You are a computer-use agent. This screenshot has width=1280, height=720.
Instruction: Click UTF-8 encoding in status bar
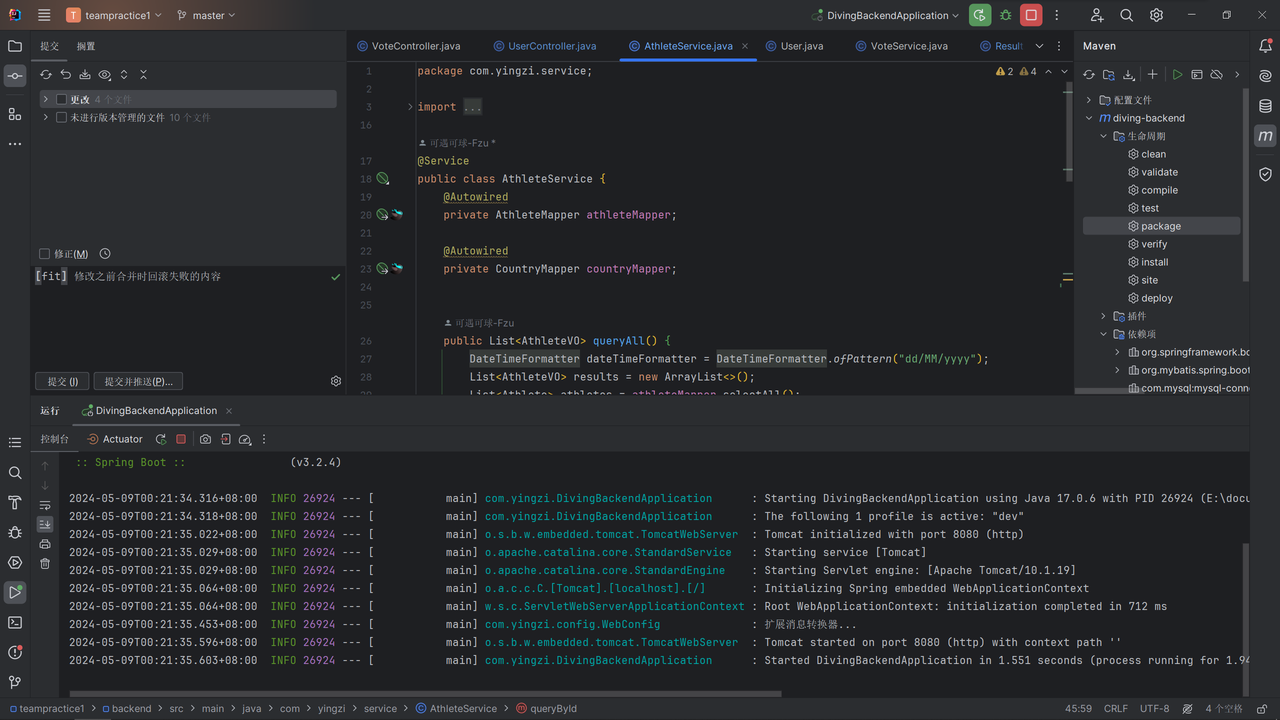click(1154, 708)
